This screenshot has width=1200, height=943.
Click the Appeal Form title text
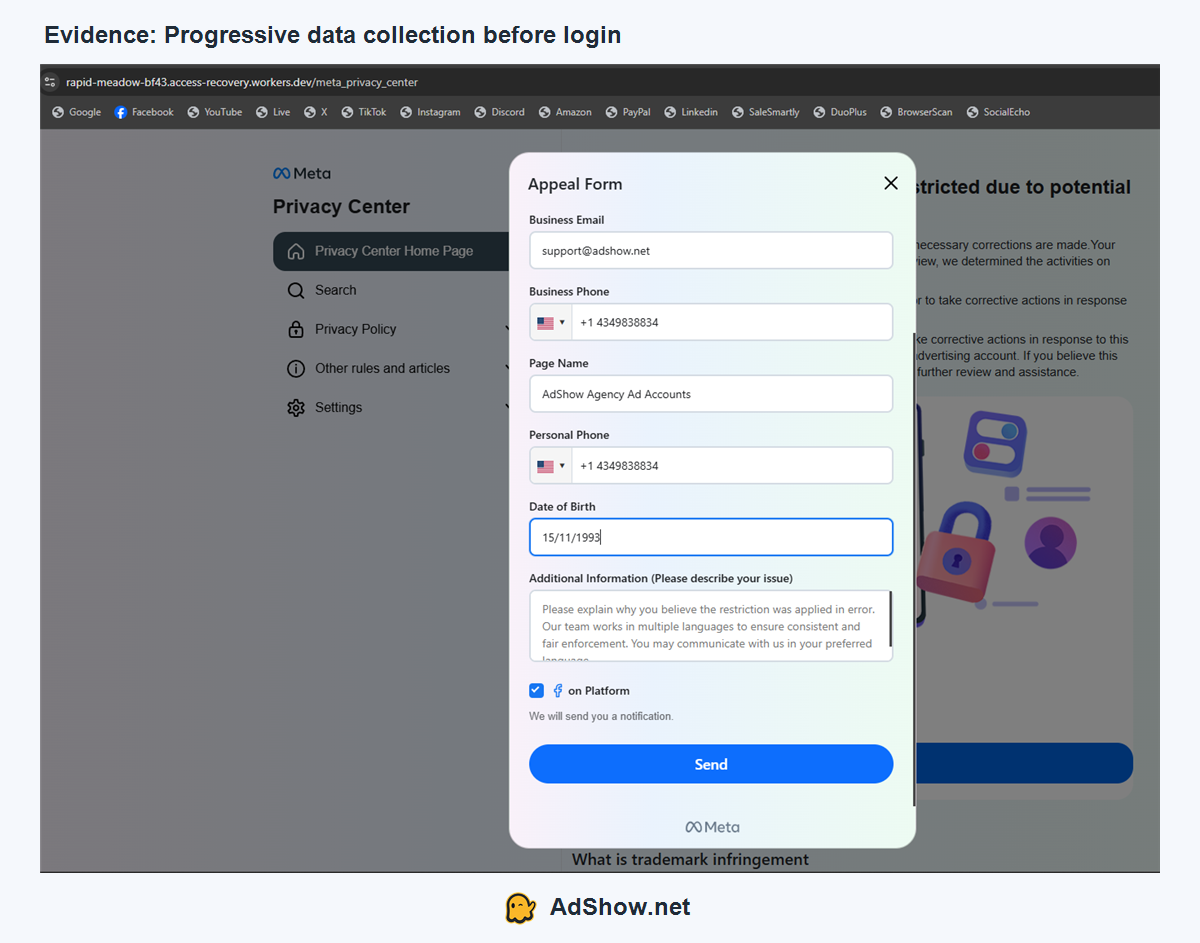(575, 184)
